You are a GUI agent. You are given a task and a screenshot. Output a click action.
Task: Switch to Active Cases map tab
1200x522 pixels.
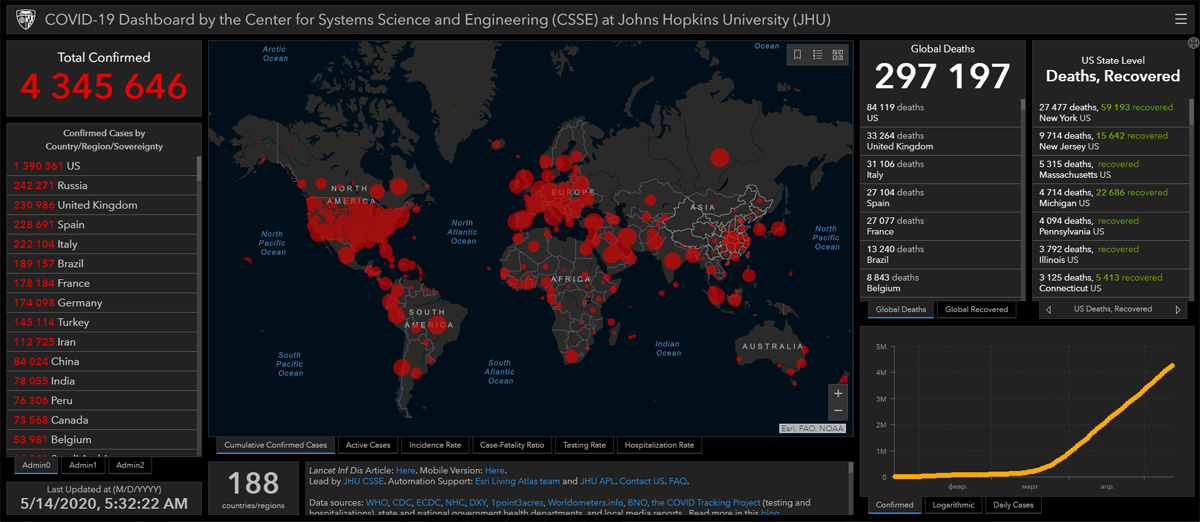[368, 445]
